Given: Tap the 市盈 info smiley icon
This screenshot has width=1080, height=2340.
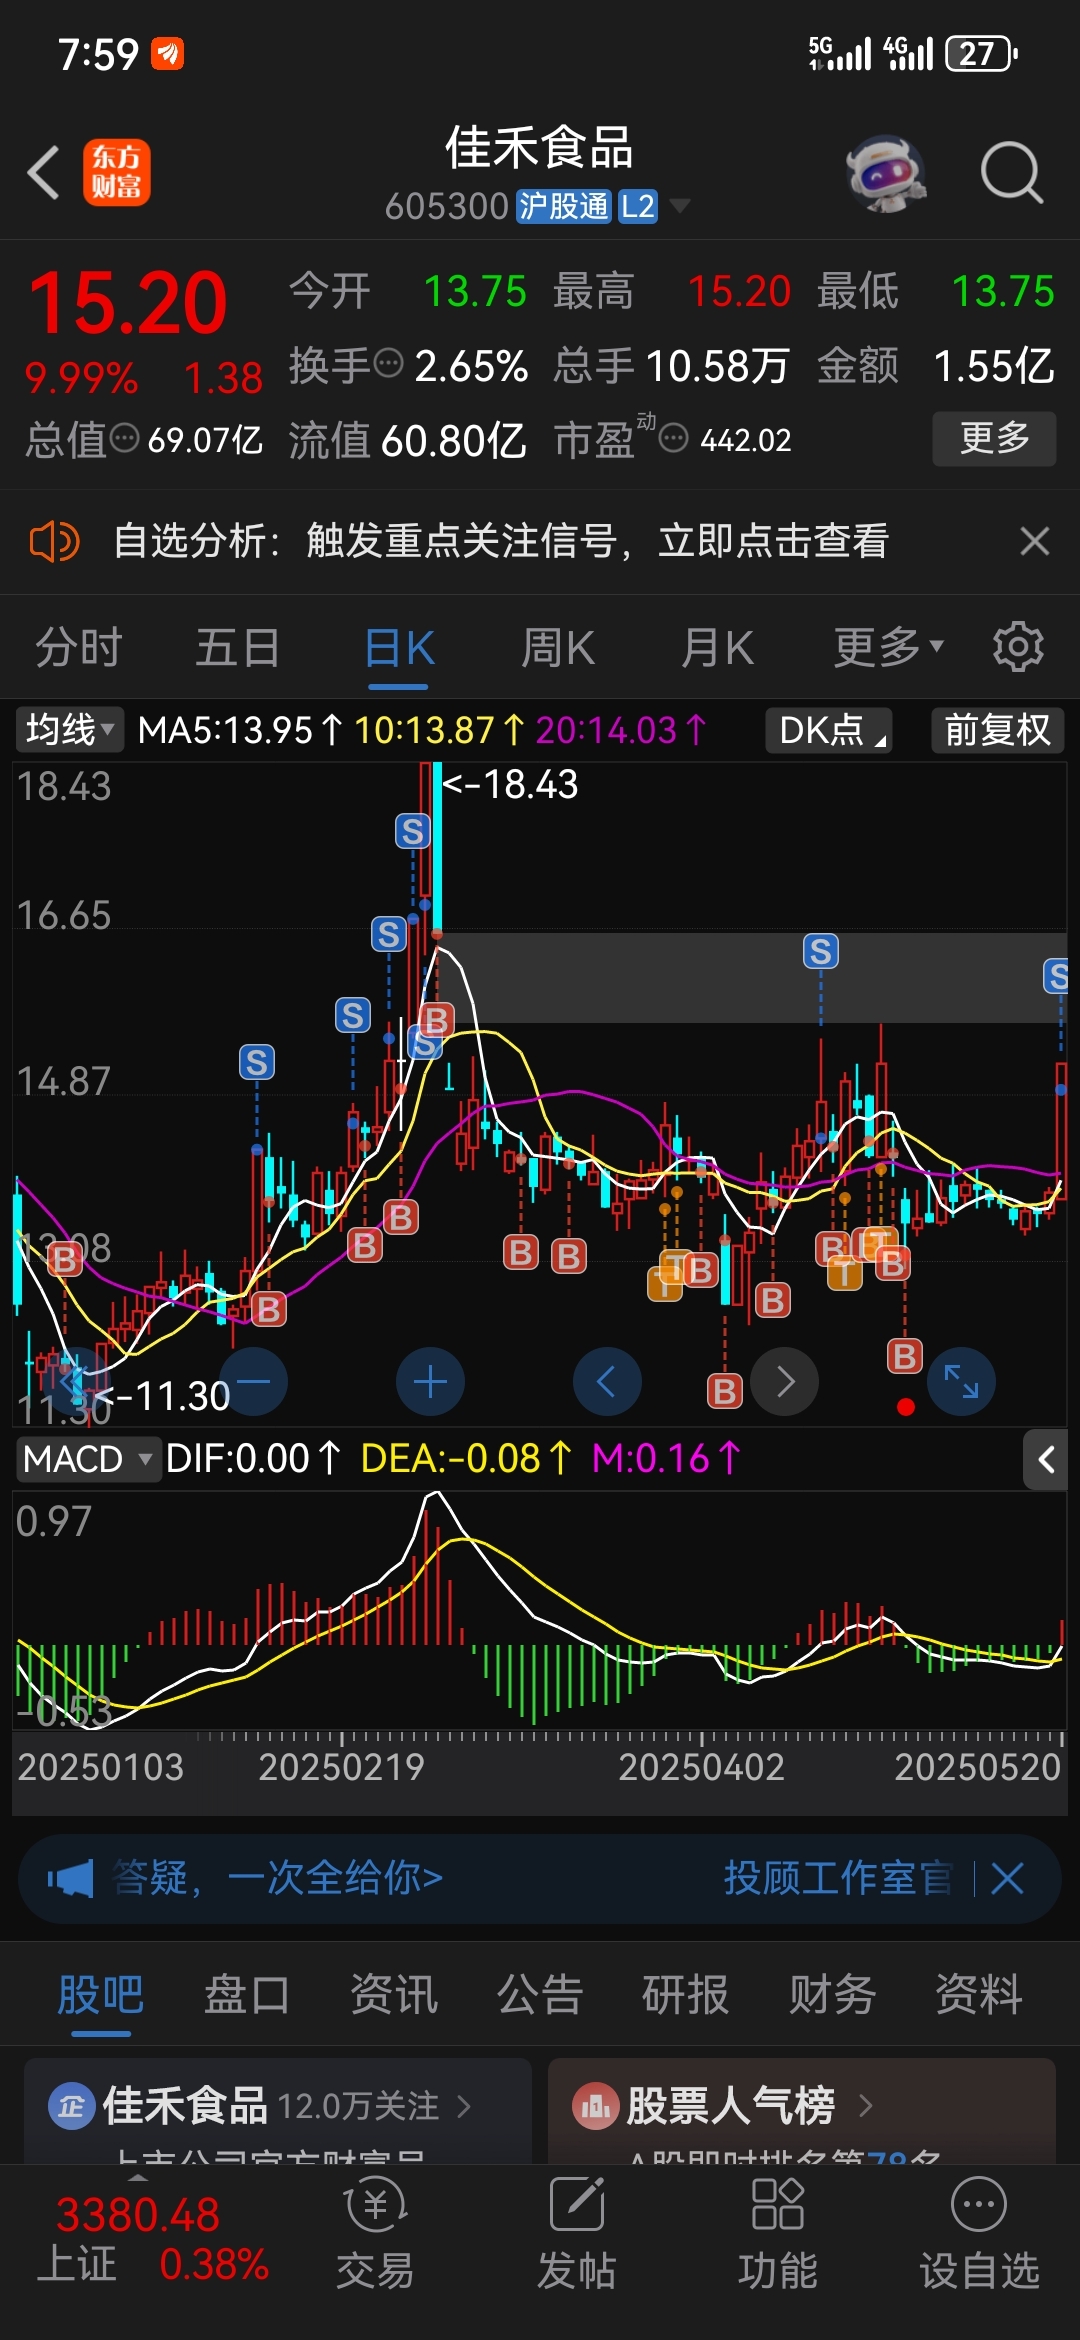Looking at the screenshot, I should [x=674, y=437].
